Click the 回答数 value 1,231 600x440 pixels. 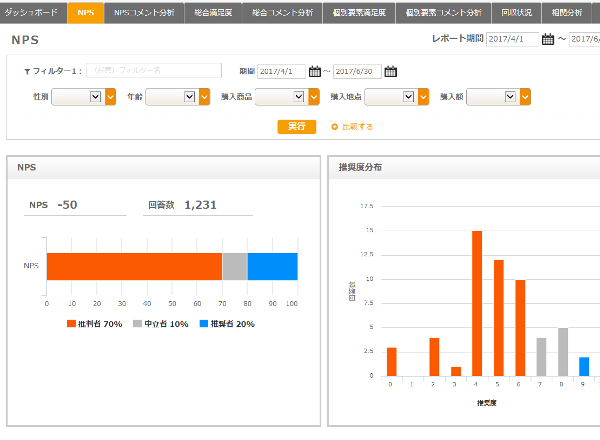pyautogui.click(x=201, y=205)
